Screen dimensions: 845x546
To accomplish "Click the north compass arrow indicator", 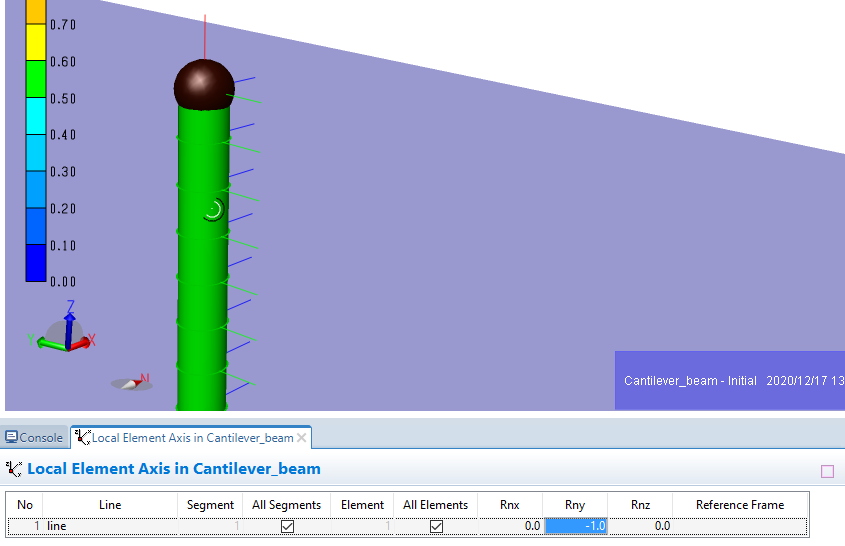I will click(x=132, y=381).
